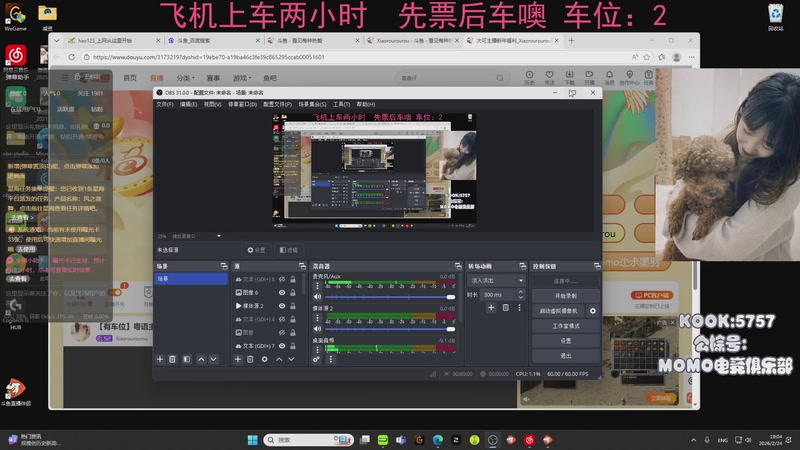Click the Windows taskbar search box

point(309,440)
